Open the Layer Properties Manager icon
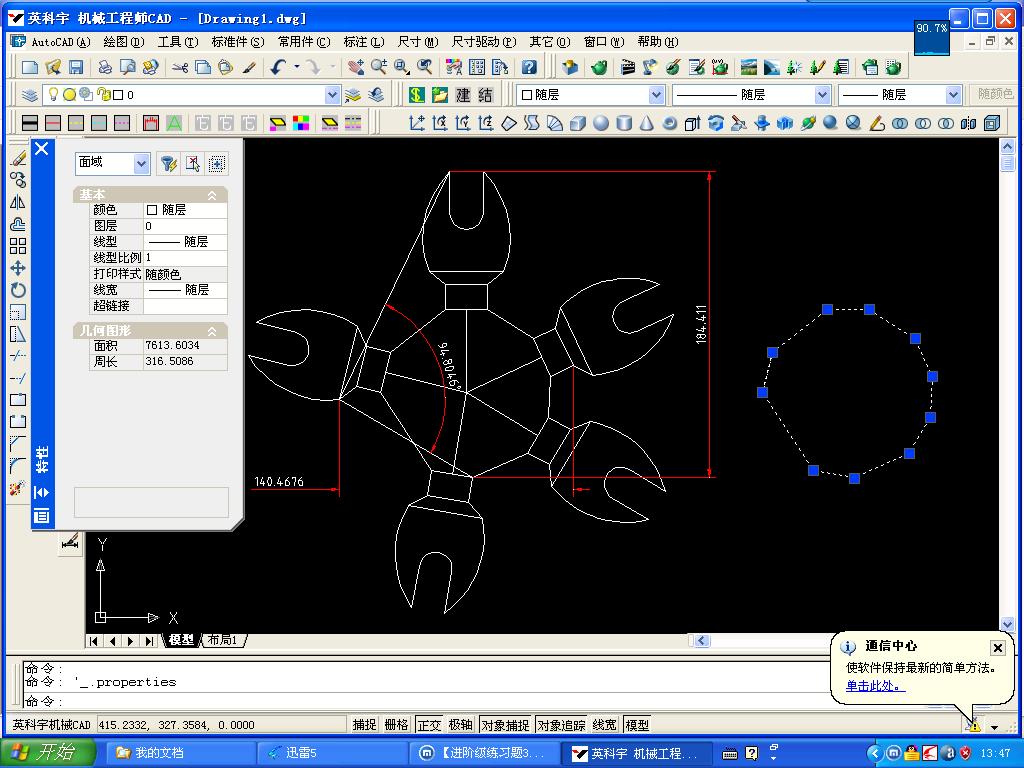The width and height of the screenshot is (1024, 768). tap(29, 95)
